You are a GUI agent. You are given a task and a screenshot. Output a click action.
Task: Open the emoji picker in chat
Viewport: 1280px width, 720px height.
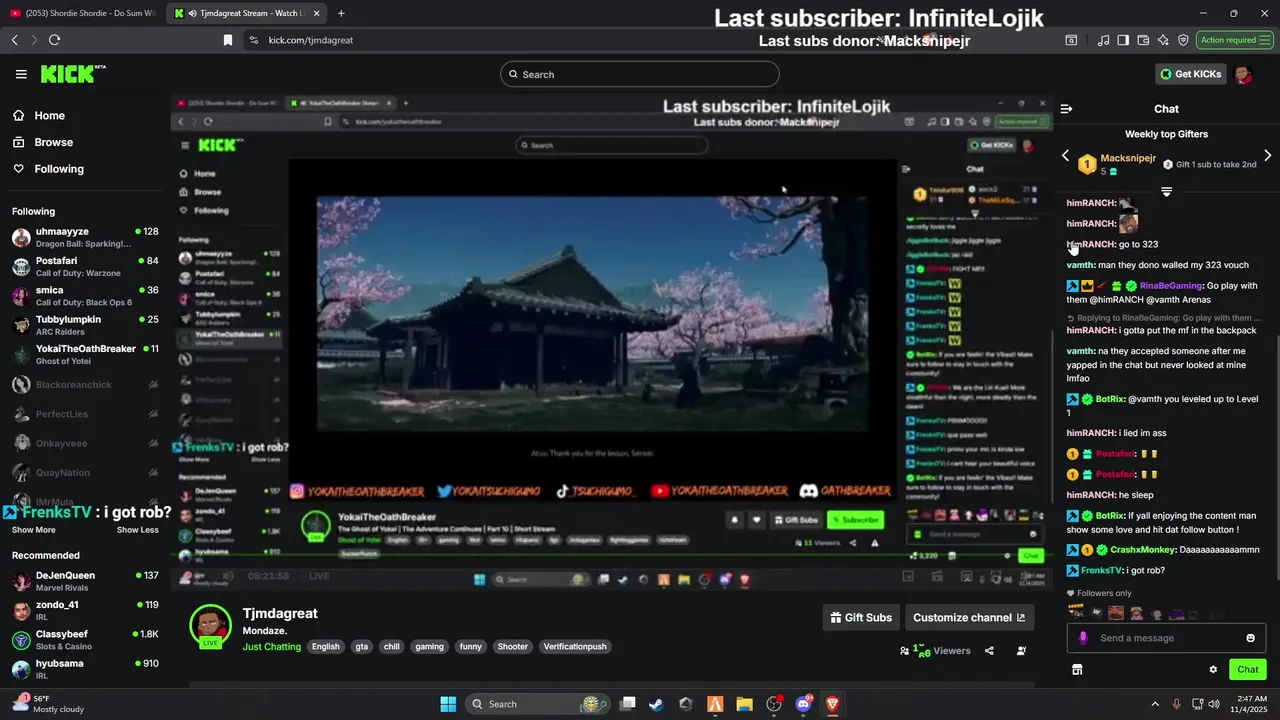(x=1250, y=638)
